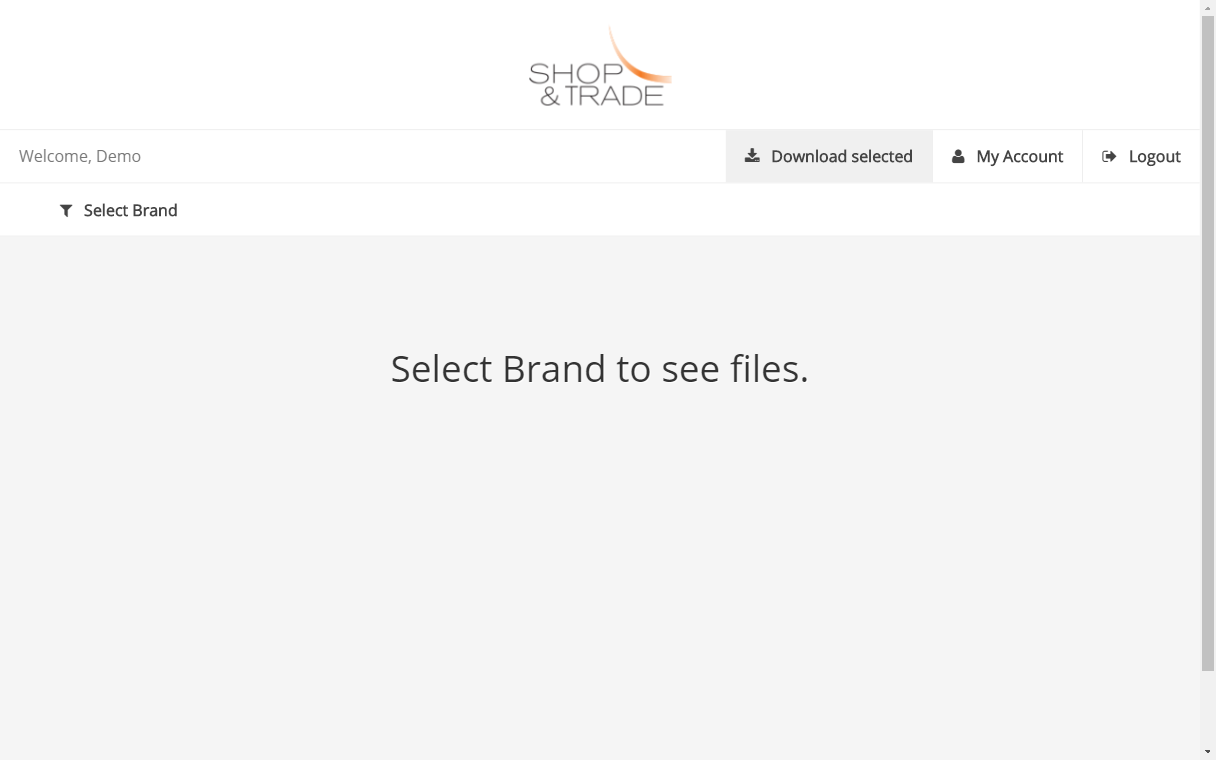Click the '& TRADE' text in the logo
This screenshot has height=760, width=1216.
(602, 96)
